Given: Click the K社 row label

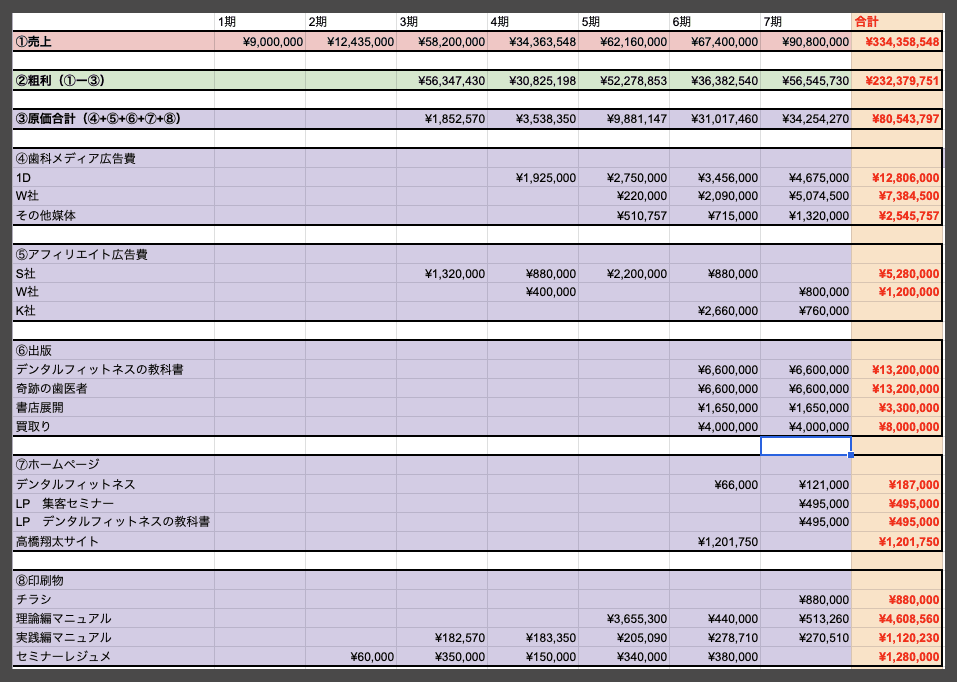Looking at the screenshot, I should pos(114,311).
